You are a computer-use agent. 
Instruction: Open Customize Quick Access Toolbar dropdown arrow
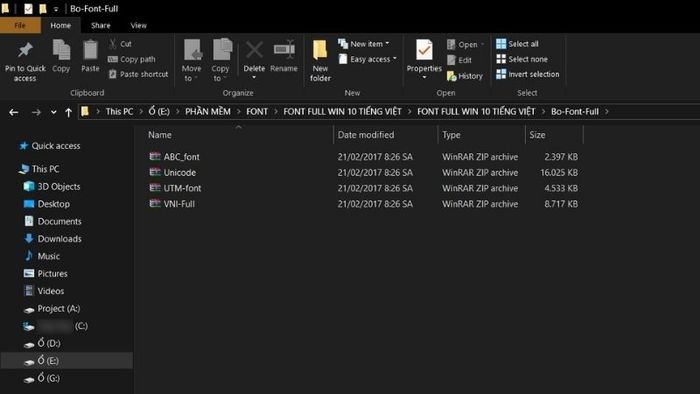click(x=56, y=9)
